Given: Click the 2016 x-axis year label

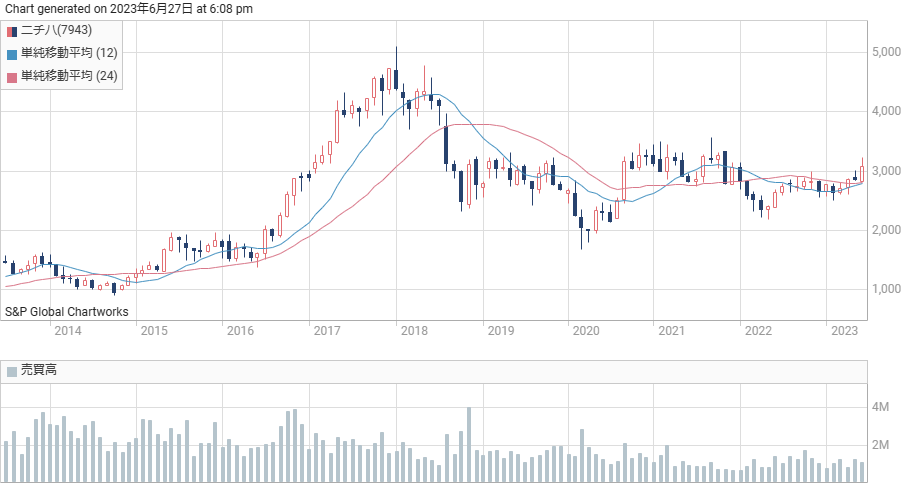Looking at the screenshot, I should [240, 331].
